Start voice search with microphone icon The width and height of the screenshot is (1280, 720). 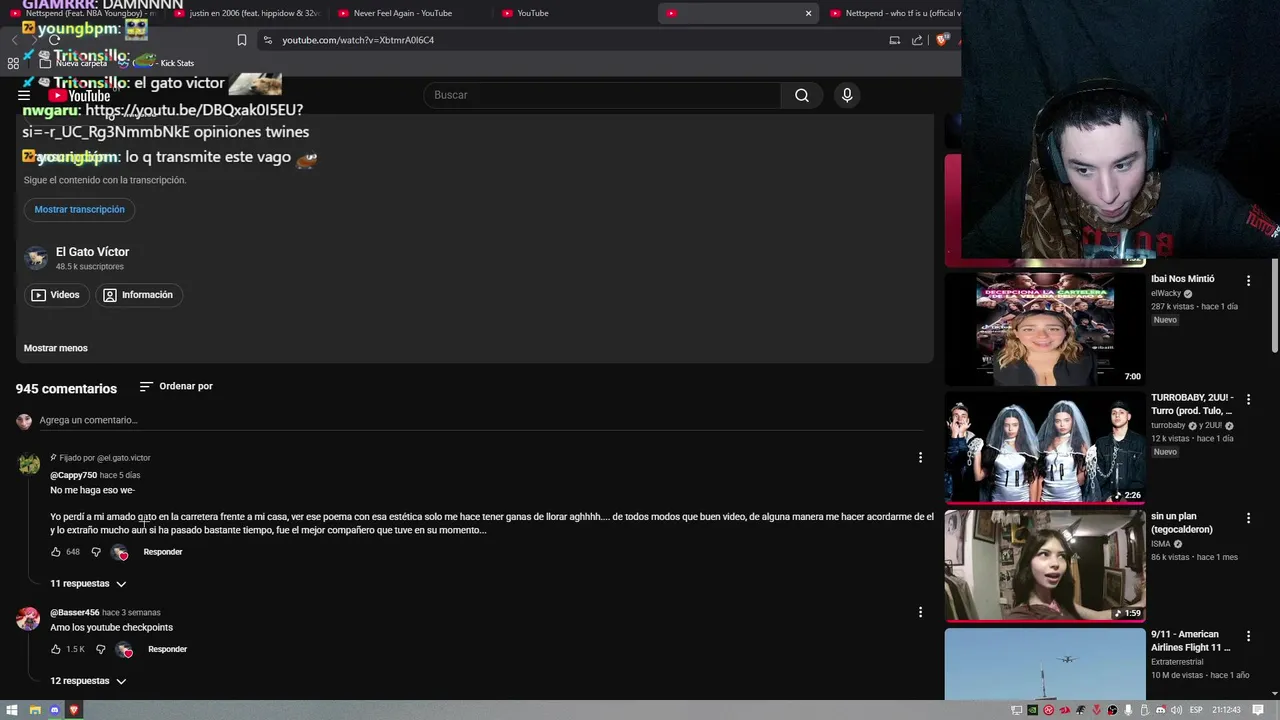pyautogui.click(x=847, y=95)
